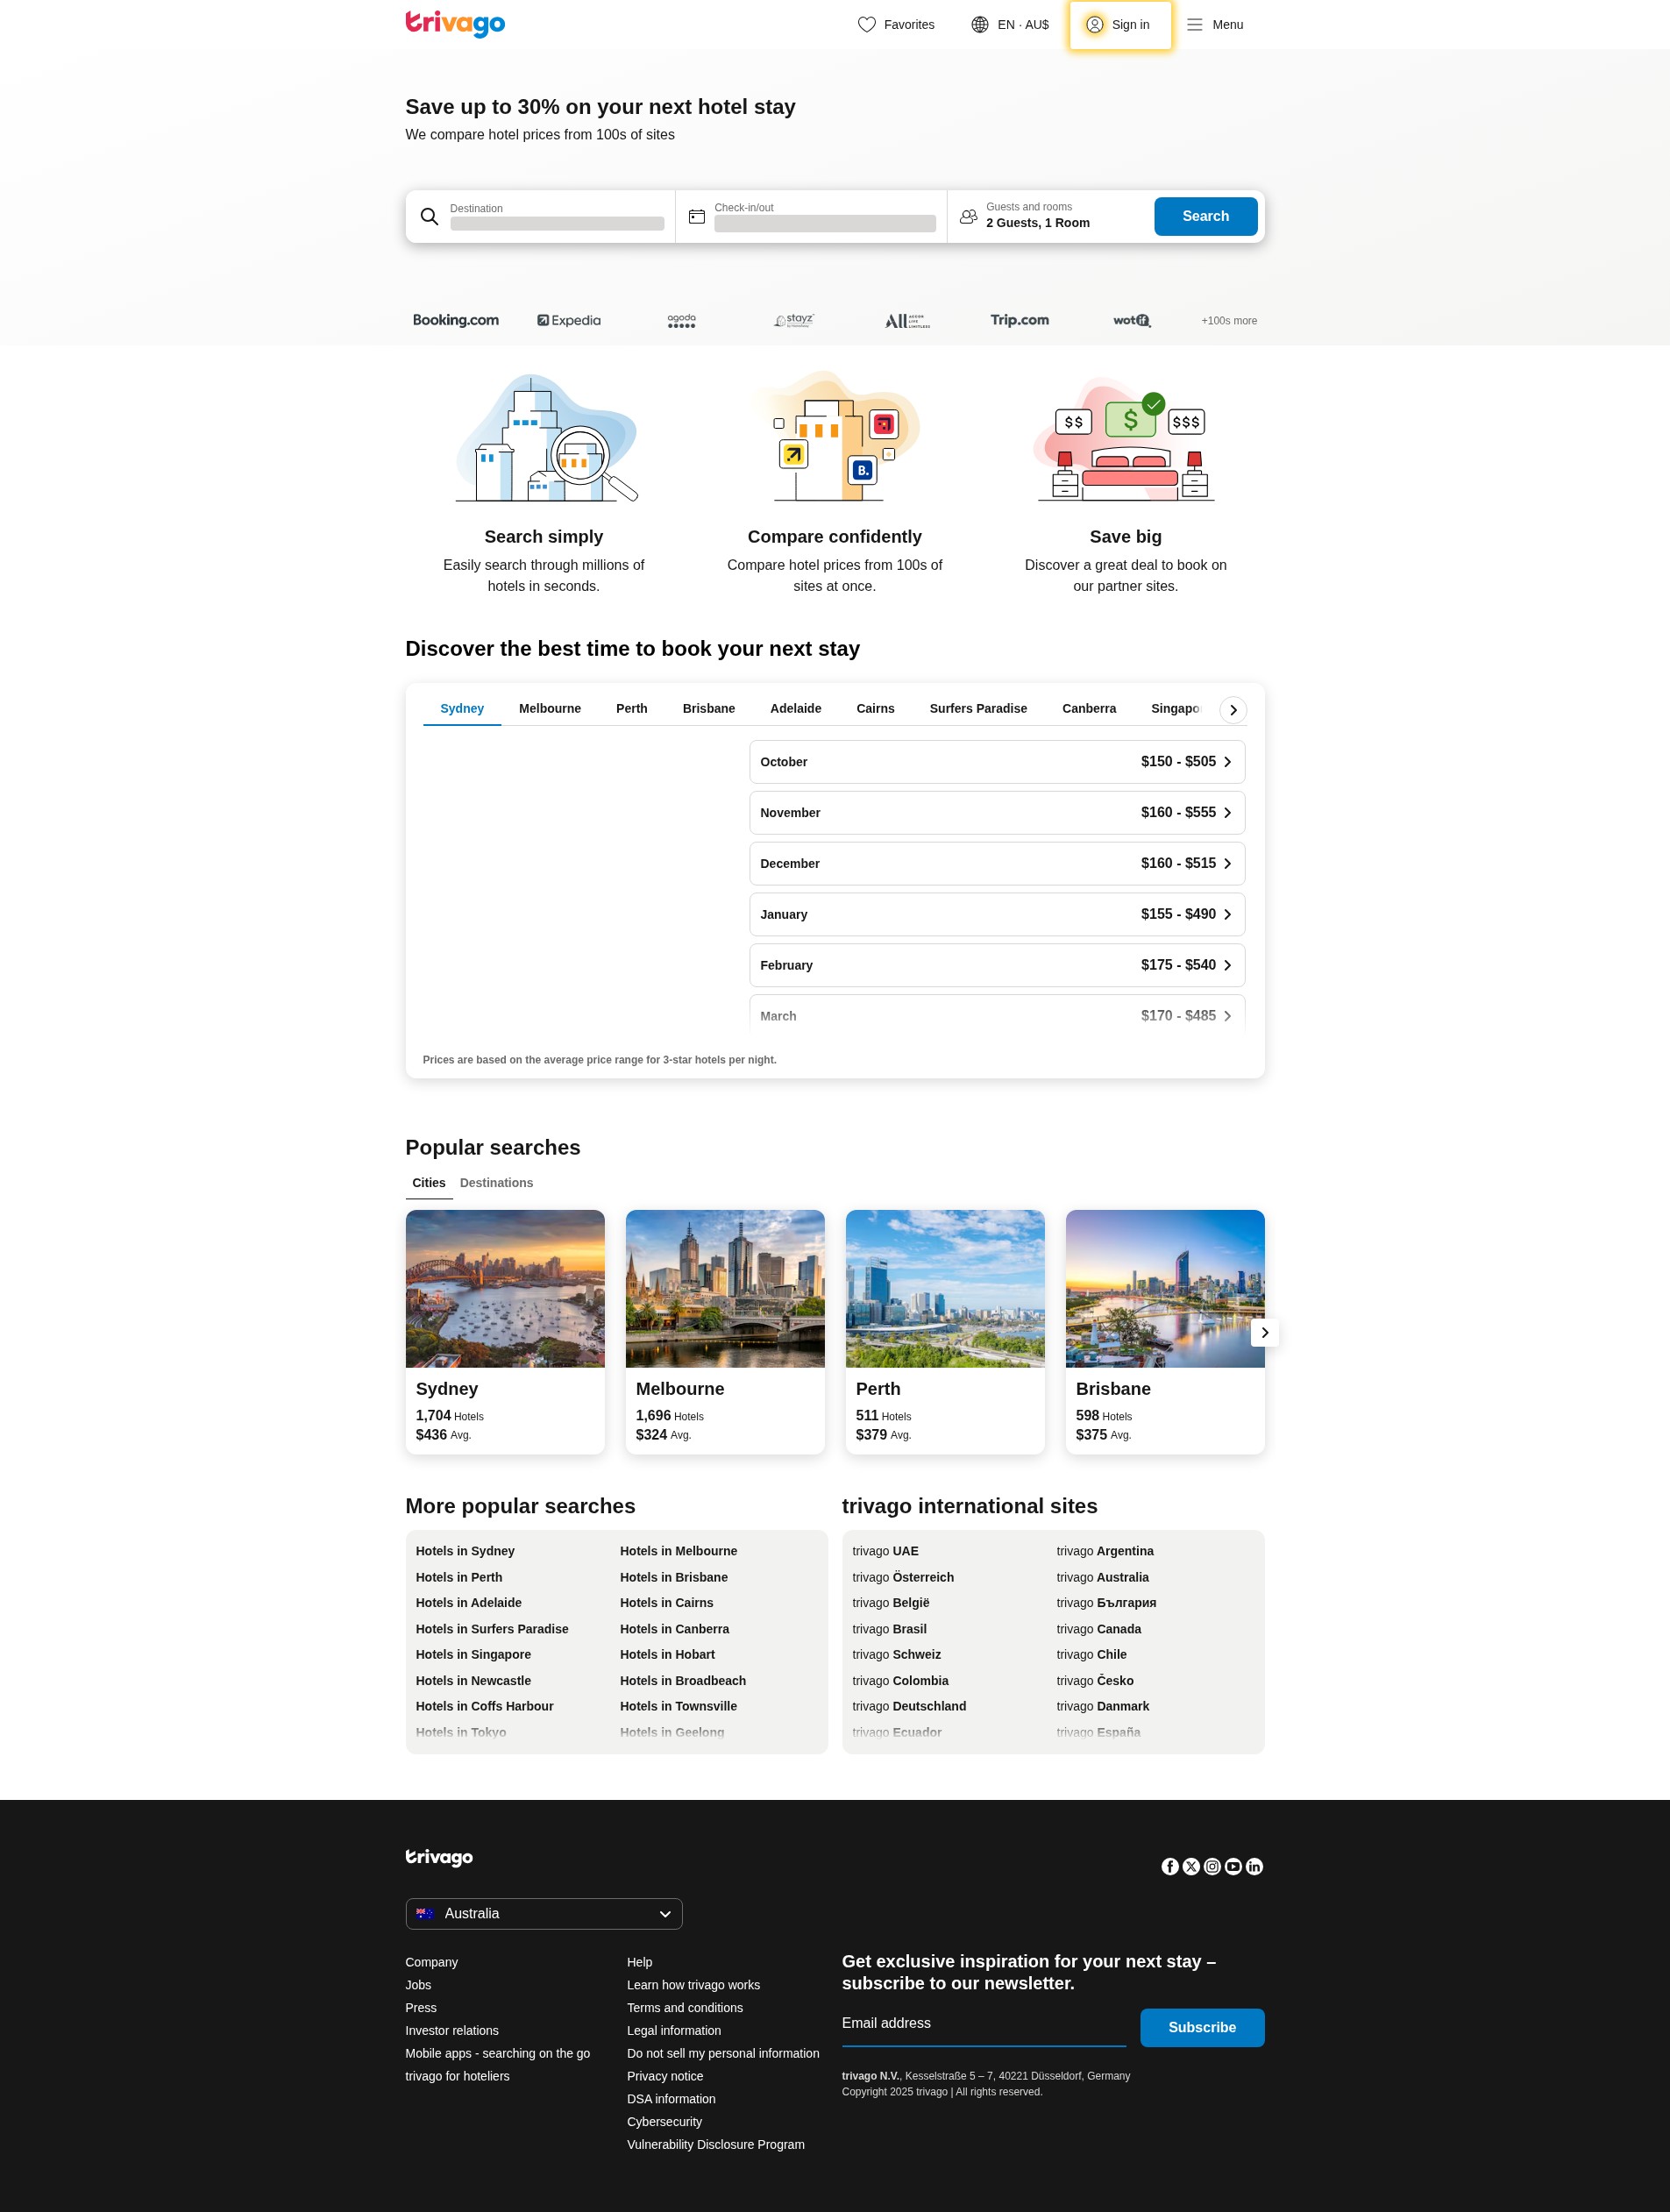Open the Brisbane city card photo
Screen dimensions: 1670x2212
point(1165,1288)
